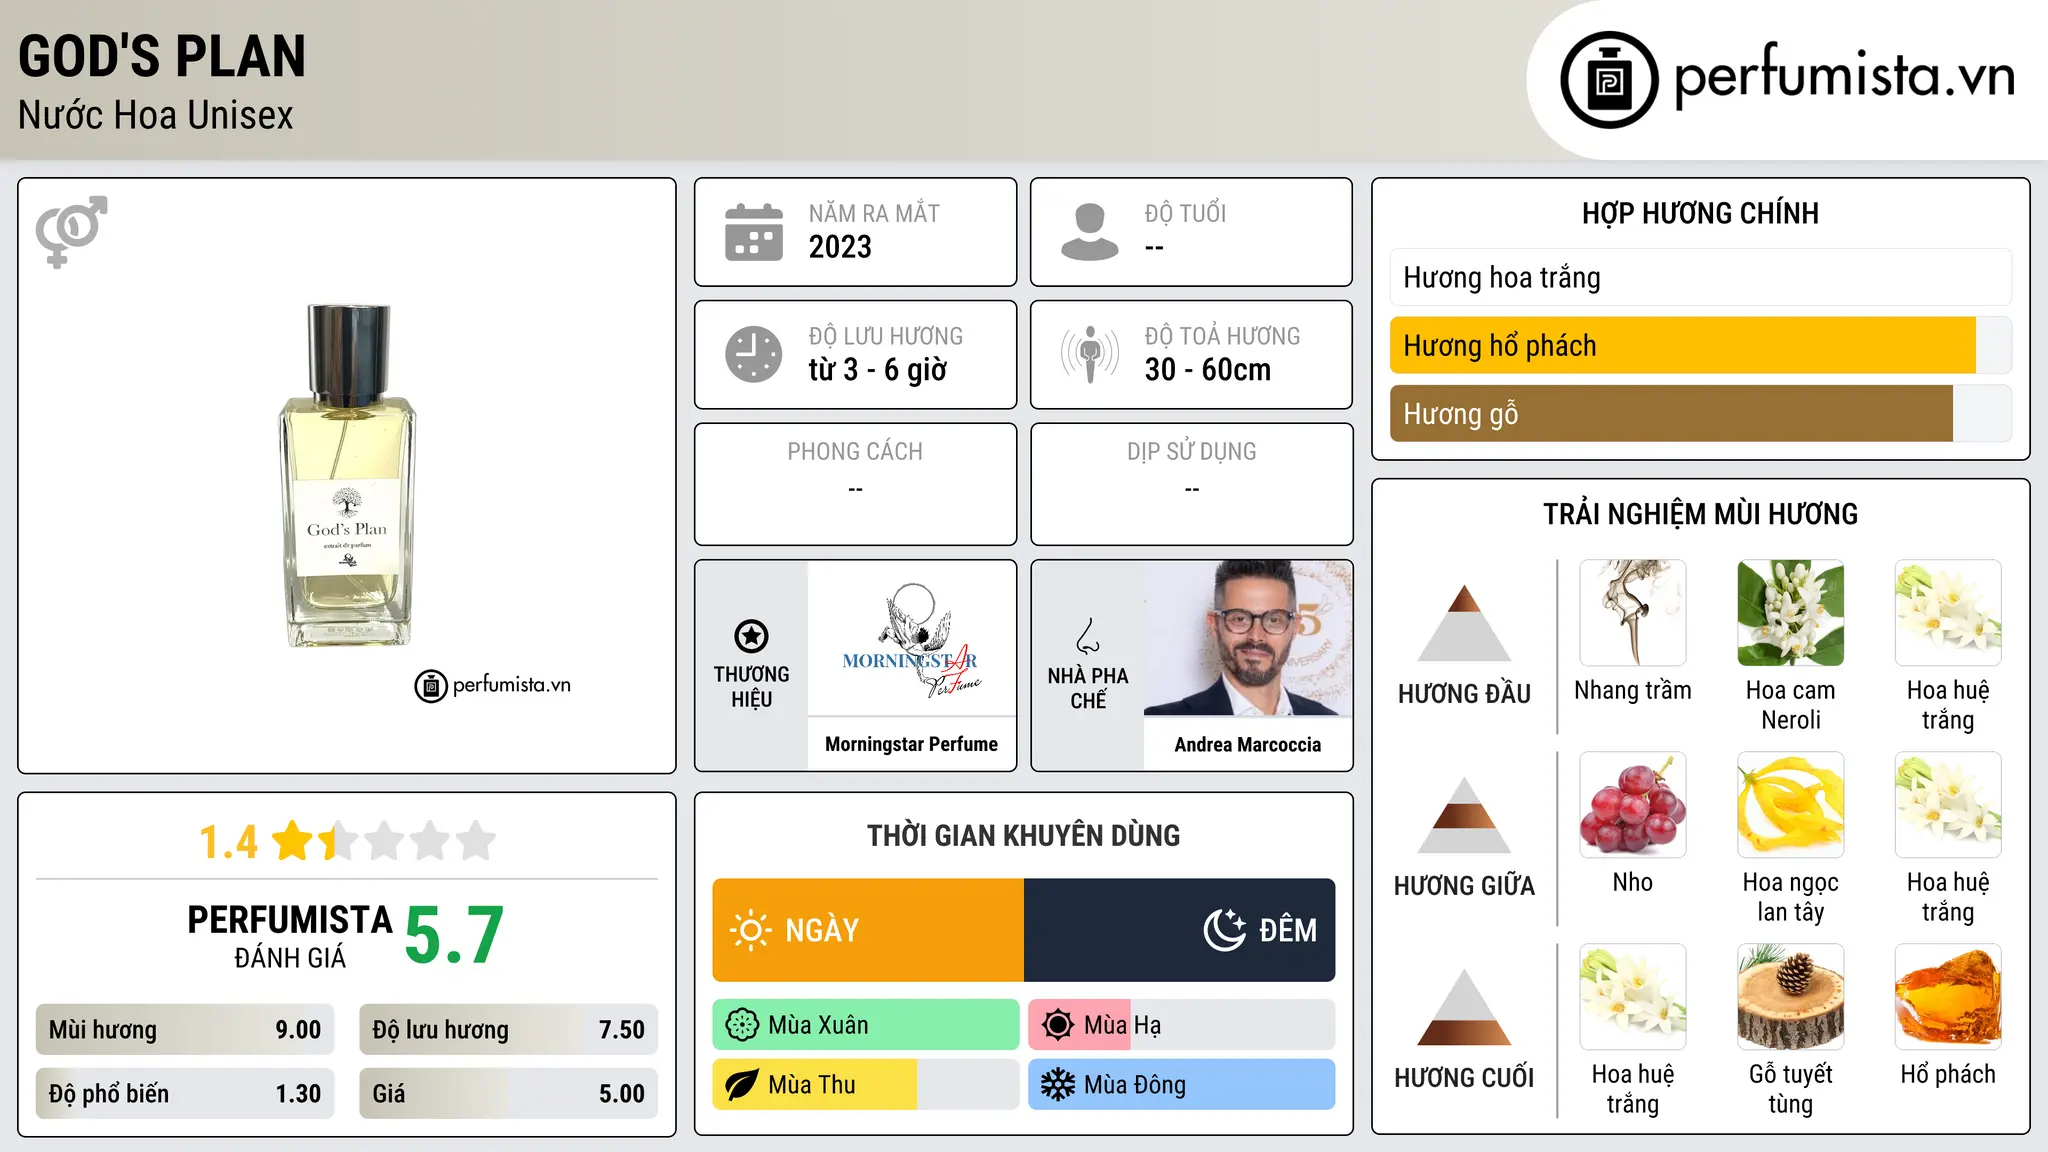This screenshot has height=1152, width=2048.
Task: Open the Hoa ngọc lan tây note image
Action: [1791, 805]
